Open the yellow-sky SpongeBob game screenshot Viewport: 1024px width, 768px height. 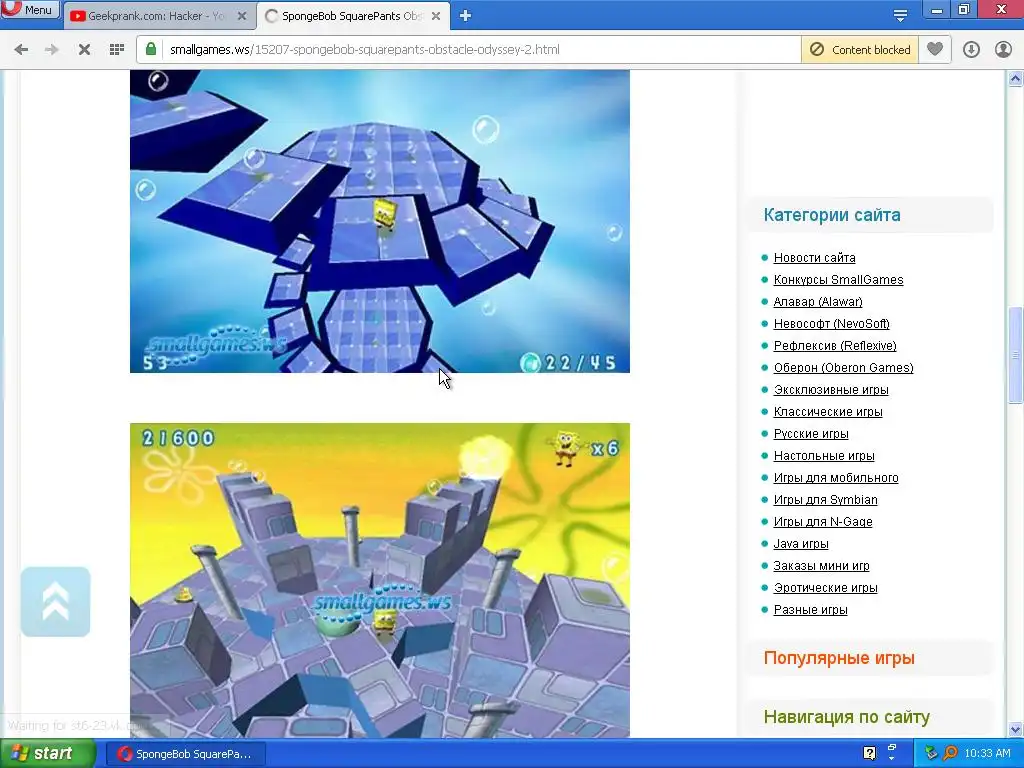pos(379,580)
